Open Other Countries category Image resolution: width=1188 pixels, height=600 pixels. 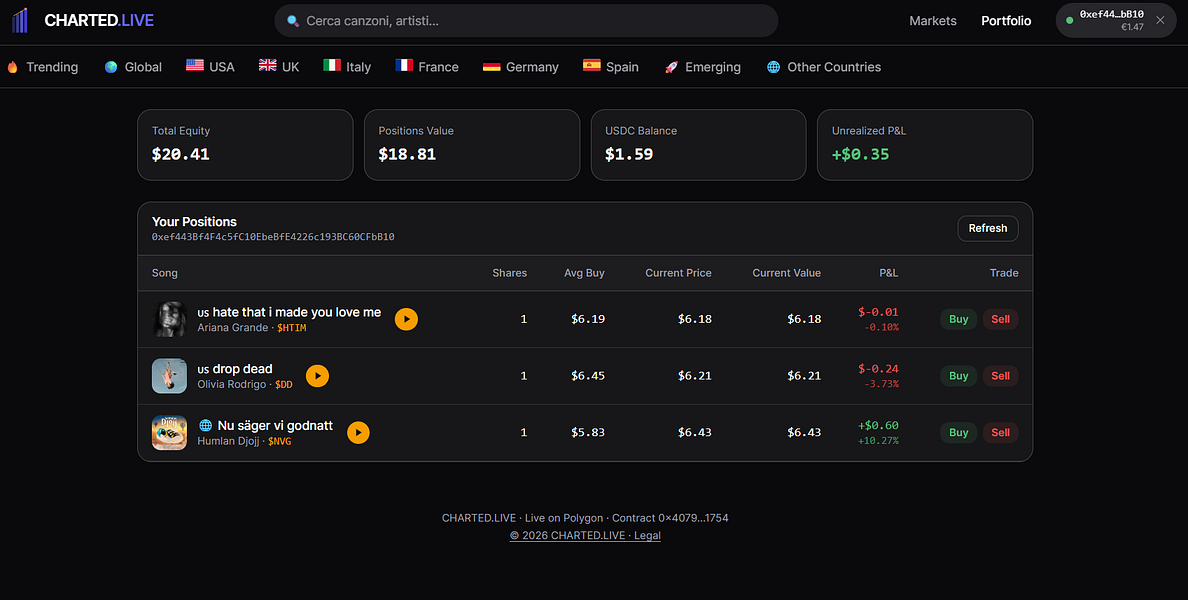pos(824,67)
